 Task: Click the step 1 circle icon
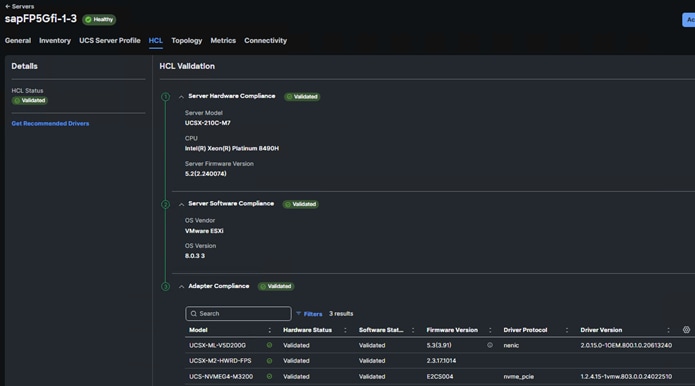click(165, 97)
